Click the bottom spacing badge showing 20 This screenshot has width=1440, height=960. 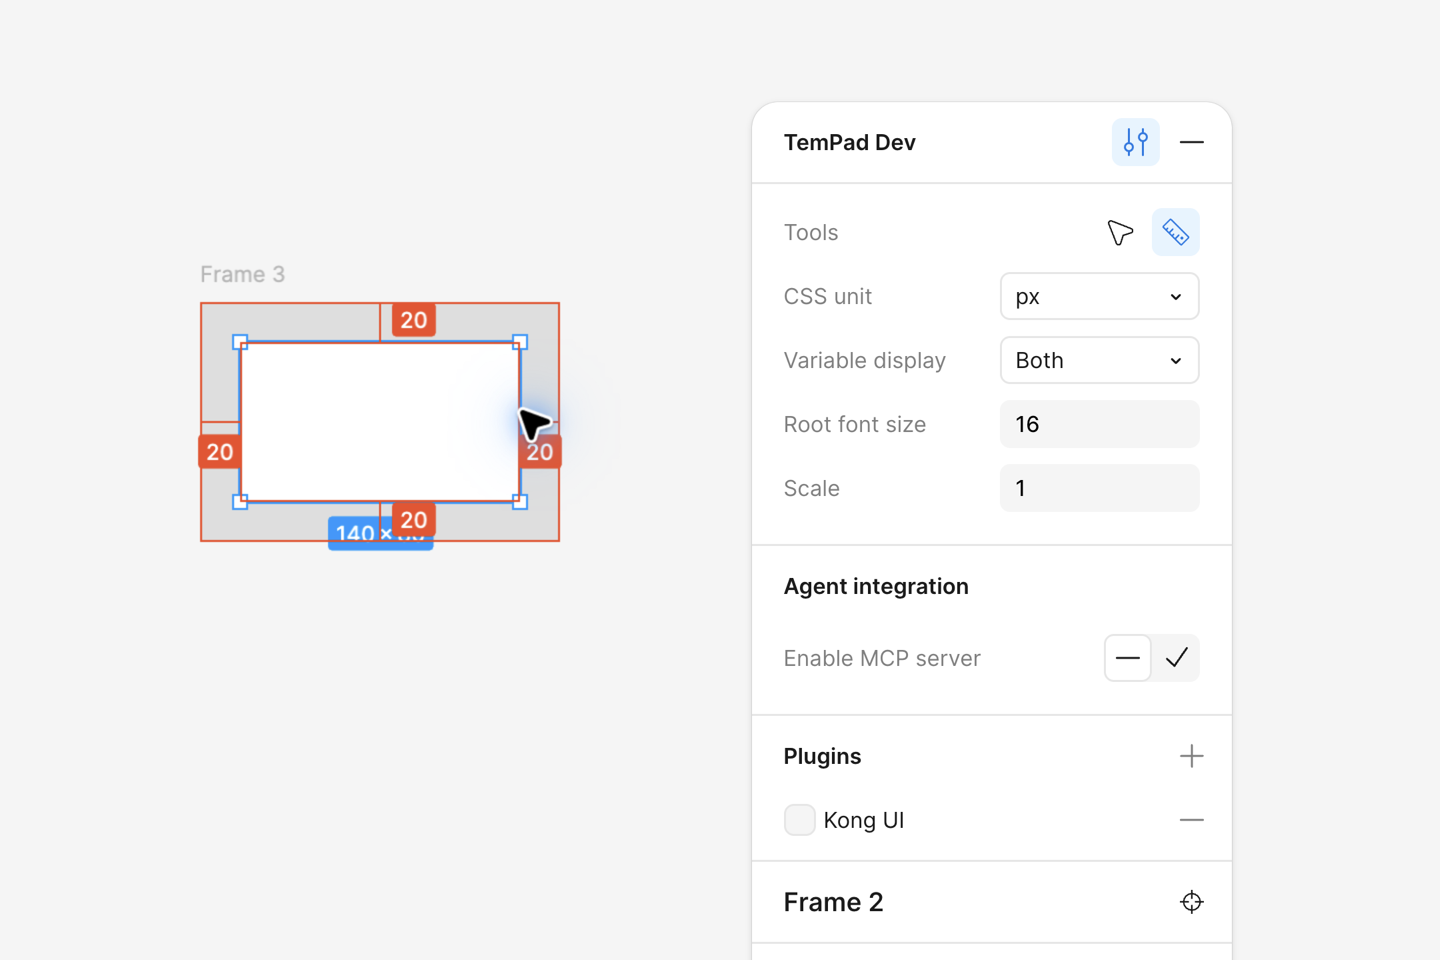tap(414, 519)
